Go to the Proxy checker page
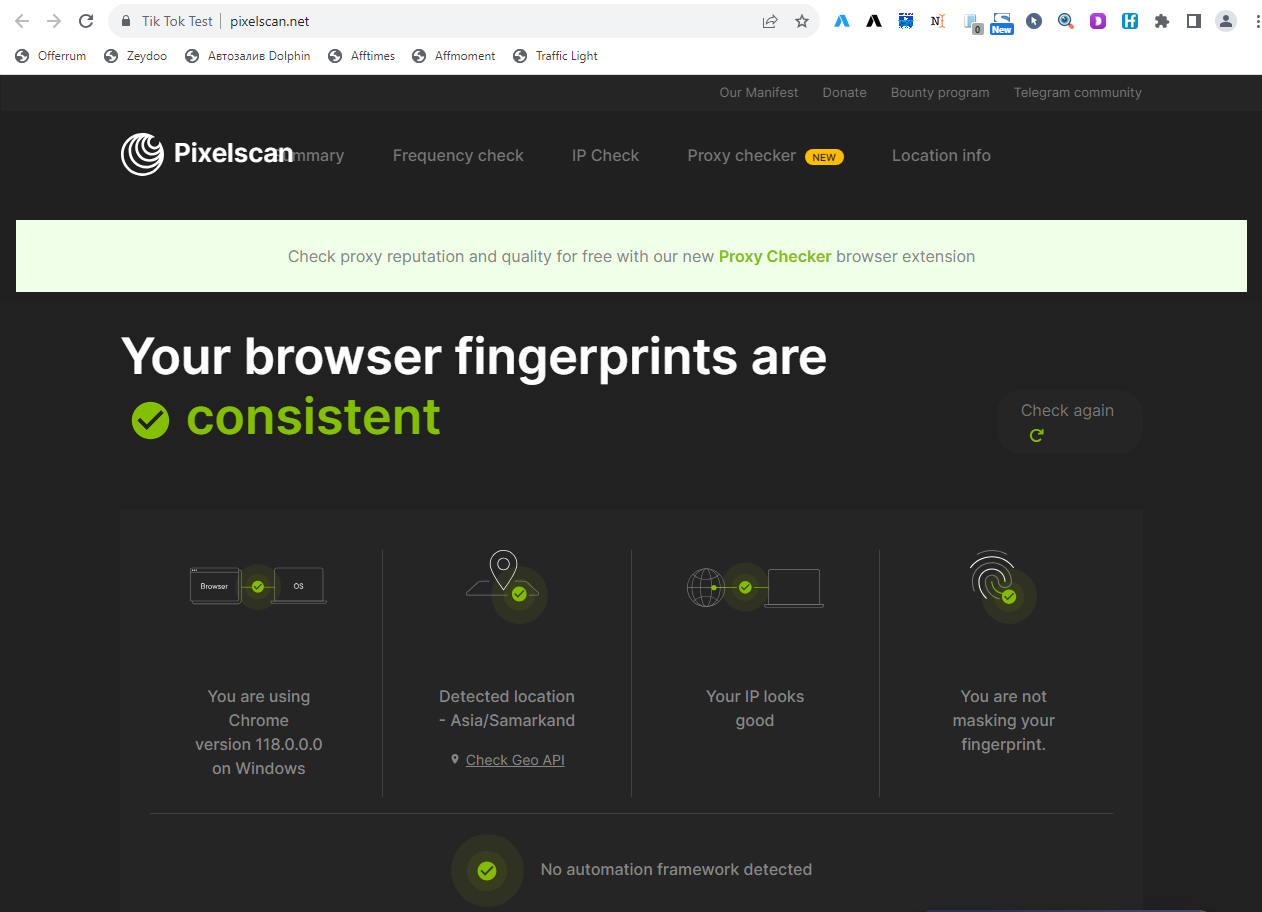Viewport: 1262px width, 912px height. pyautogui.click(x=741, y=156)
